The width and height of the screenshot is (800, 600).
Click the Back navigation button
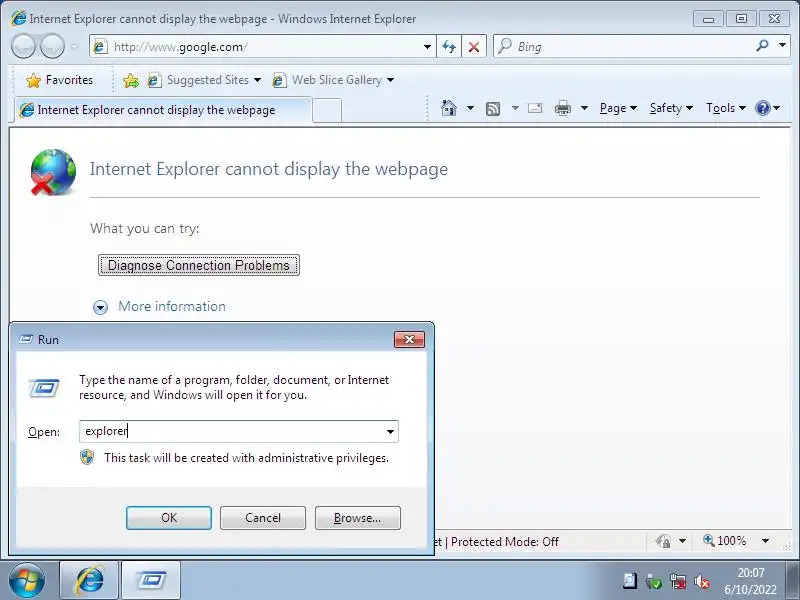click(x=23, y=47)
